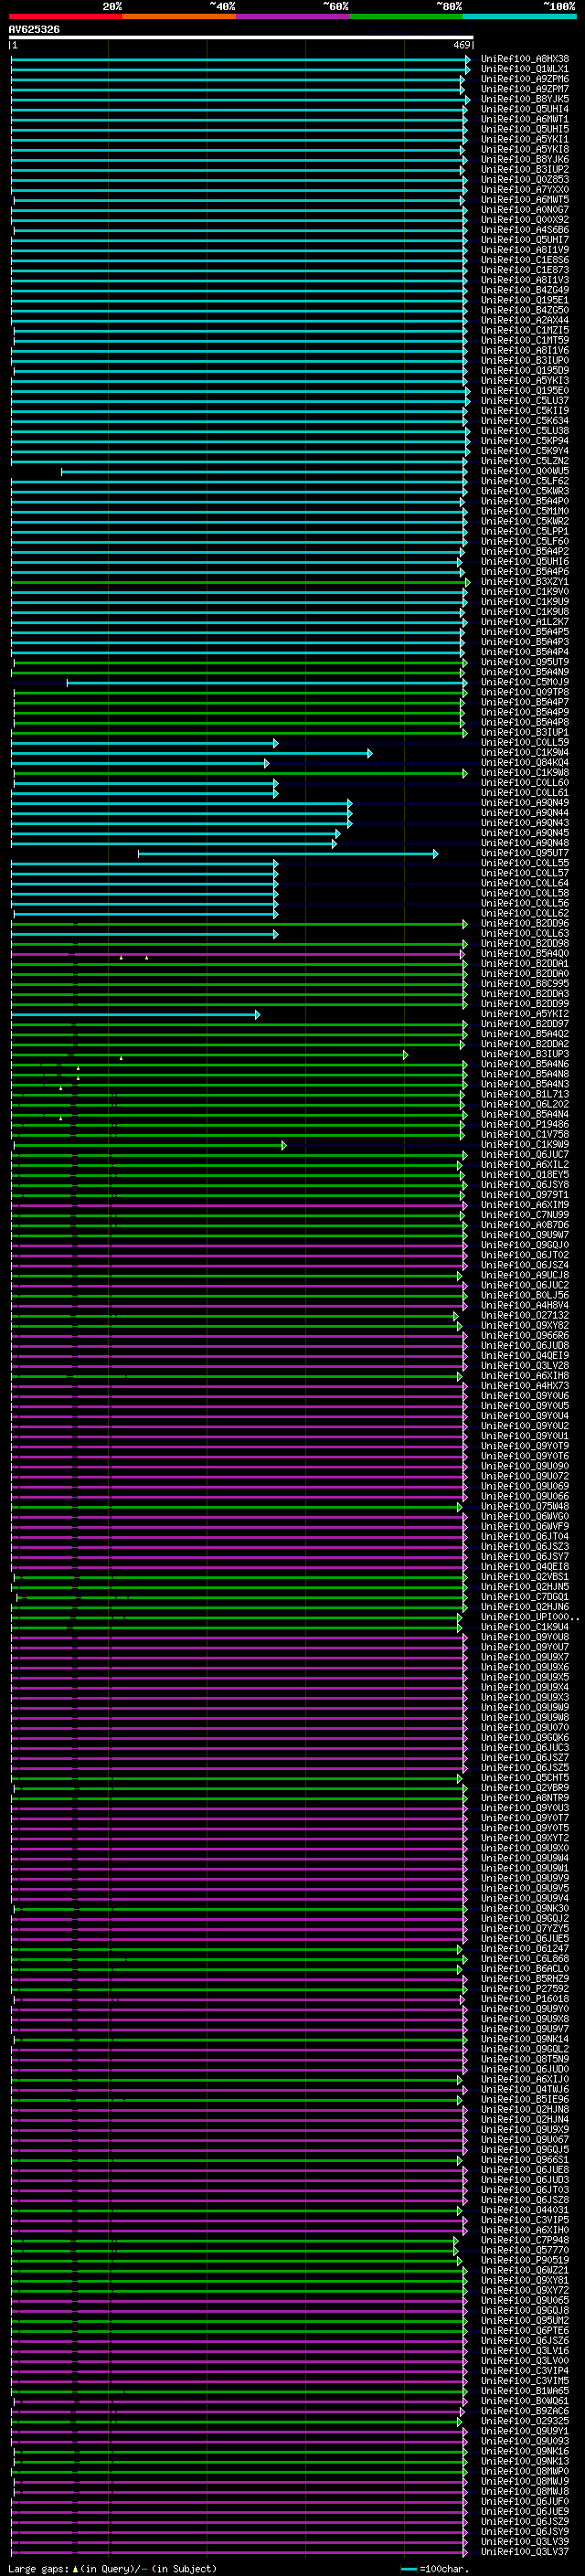Click the red 20% identity legend segment
Viewport: 585px width, 2576px height.
(x=65, y=16)
